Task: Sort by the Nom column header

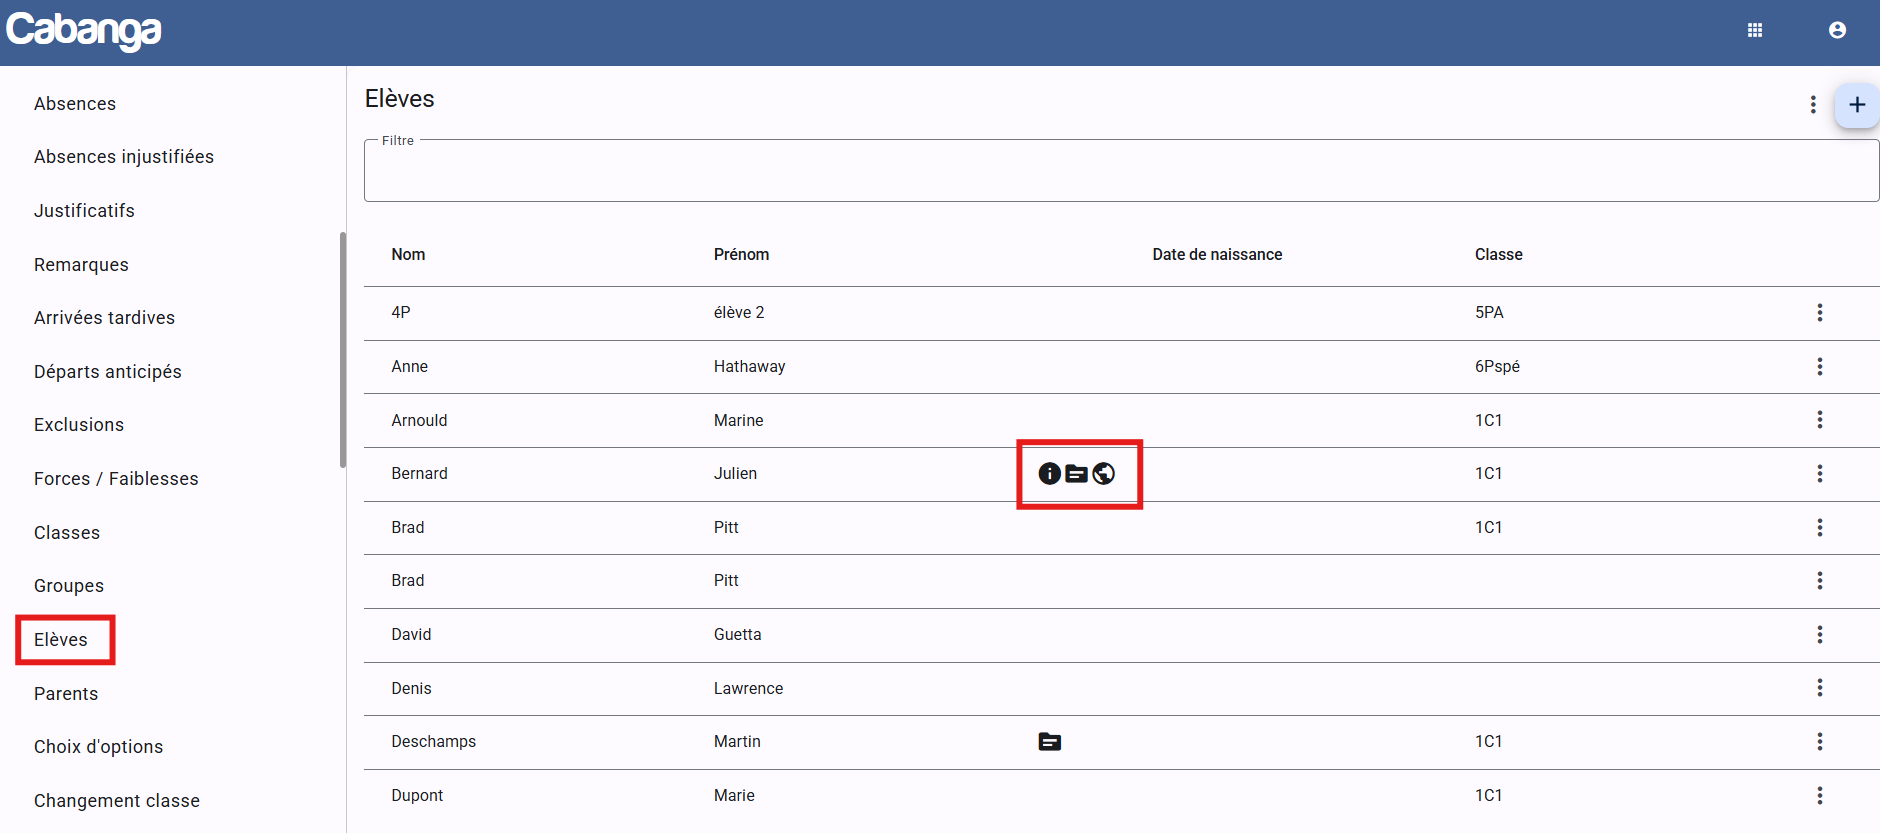Action: pyautogui.click(x=408, y=255)
